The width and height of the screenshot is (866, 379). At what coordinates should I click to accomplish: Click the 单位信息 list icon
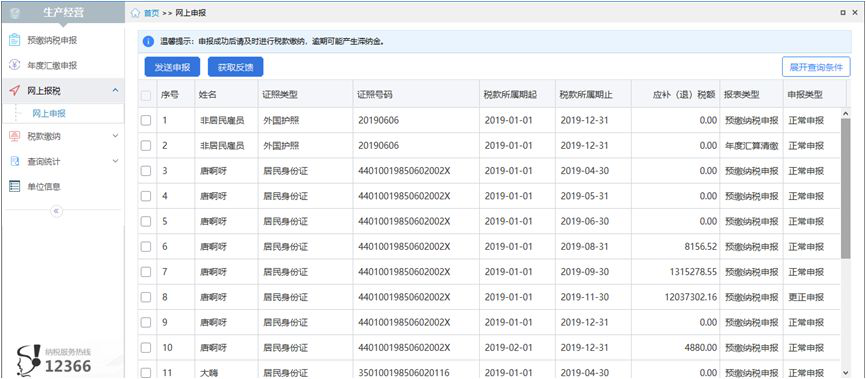pos(15,187)
